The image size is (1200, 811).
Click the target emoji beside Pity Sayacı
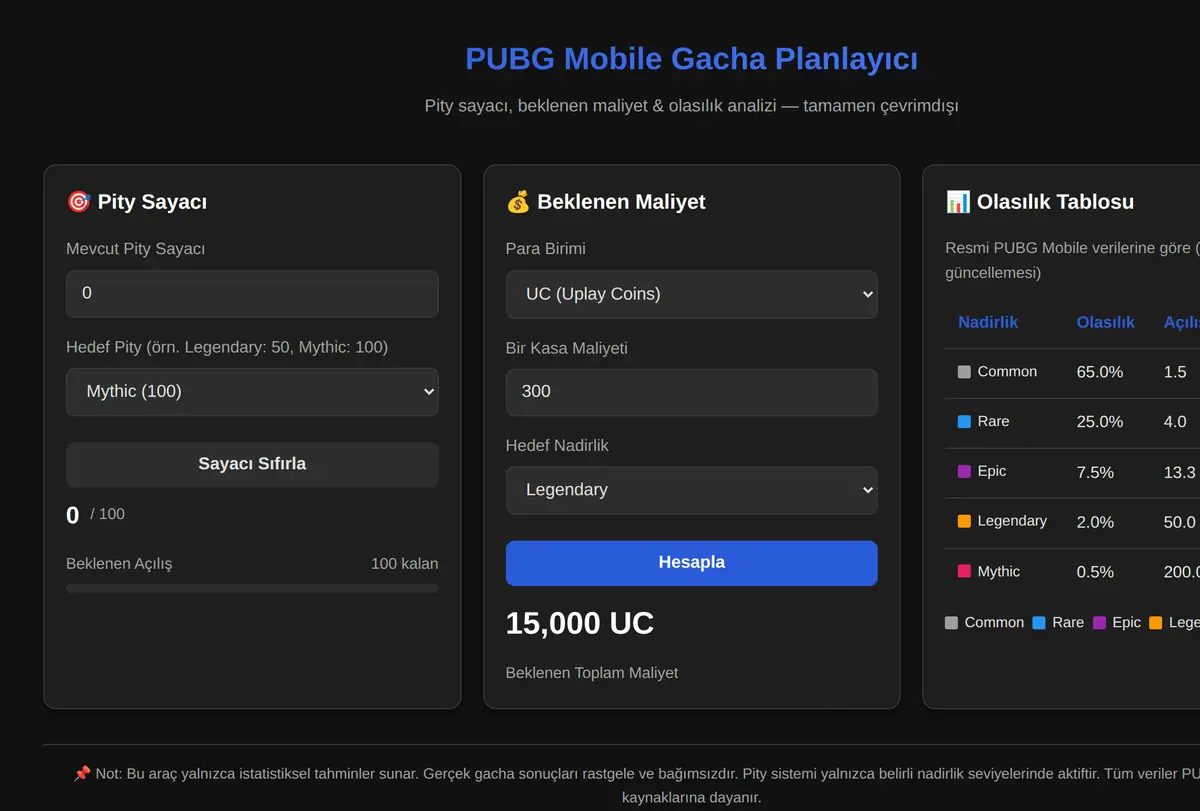coord(78,202)
